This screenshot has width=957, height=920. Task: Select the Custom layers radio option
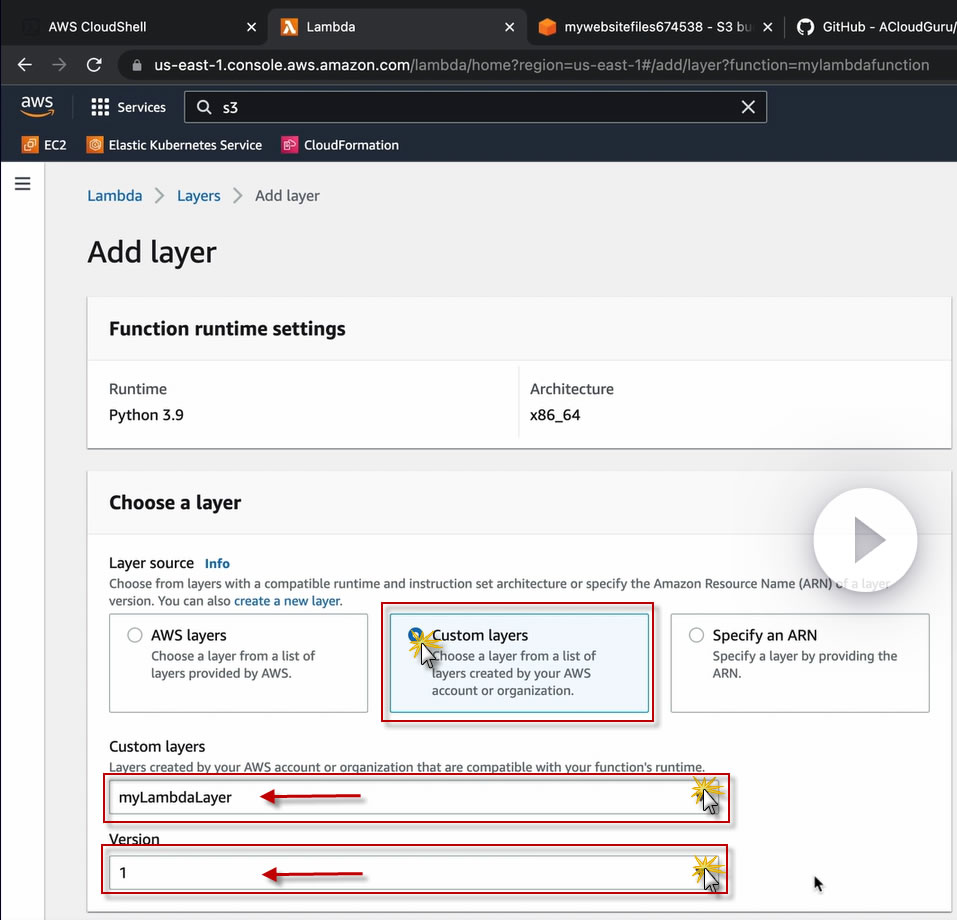pos(416,635)
